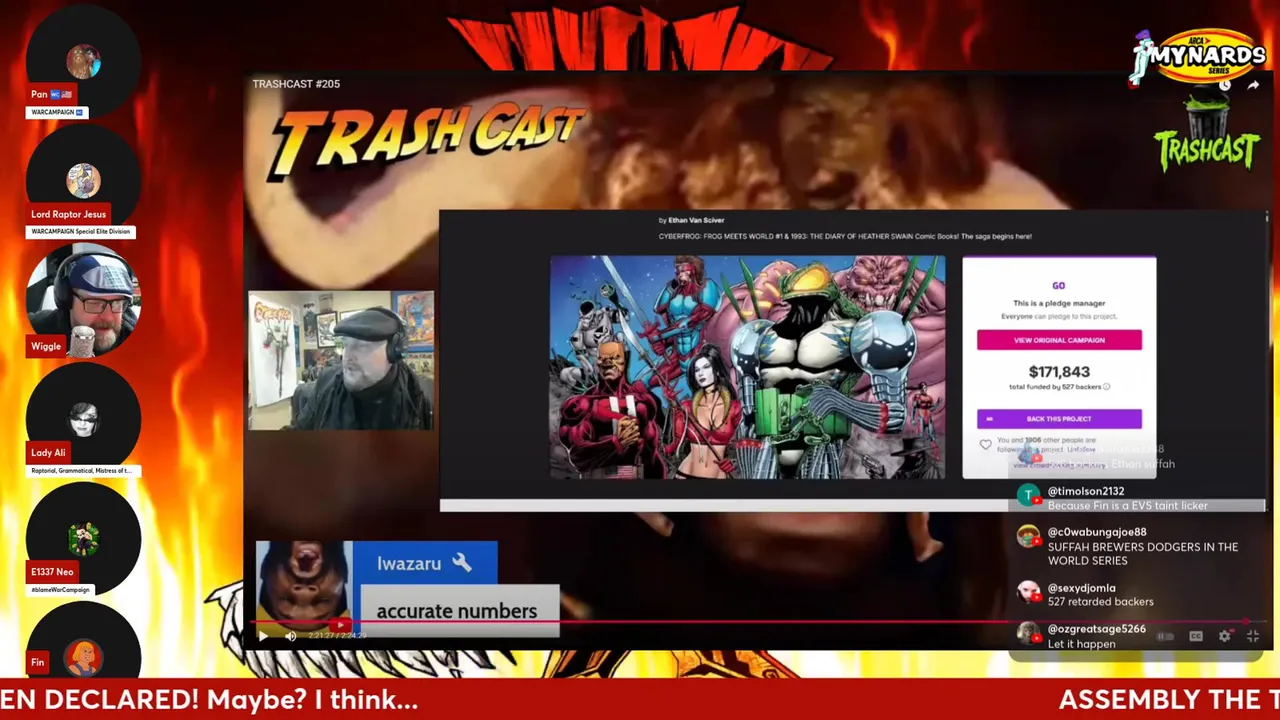Click @timolson2132 chat avatar
Viewport: 1280px width, 720px height.
[x=1028, y=495]
